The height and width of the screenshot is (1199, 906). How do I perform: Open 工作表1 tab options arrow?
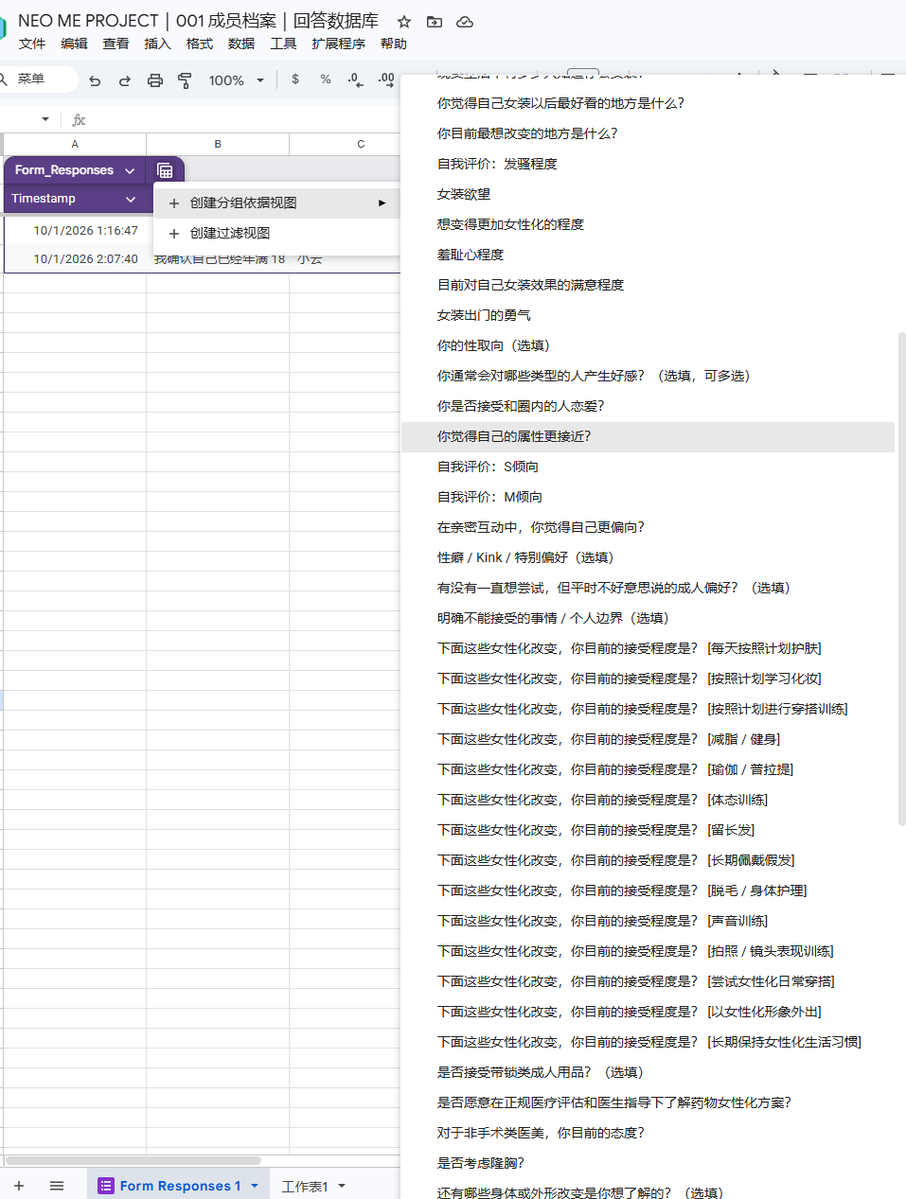click(341, 1186)
